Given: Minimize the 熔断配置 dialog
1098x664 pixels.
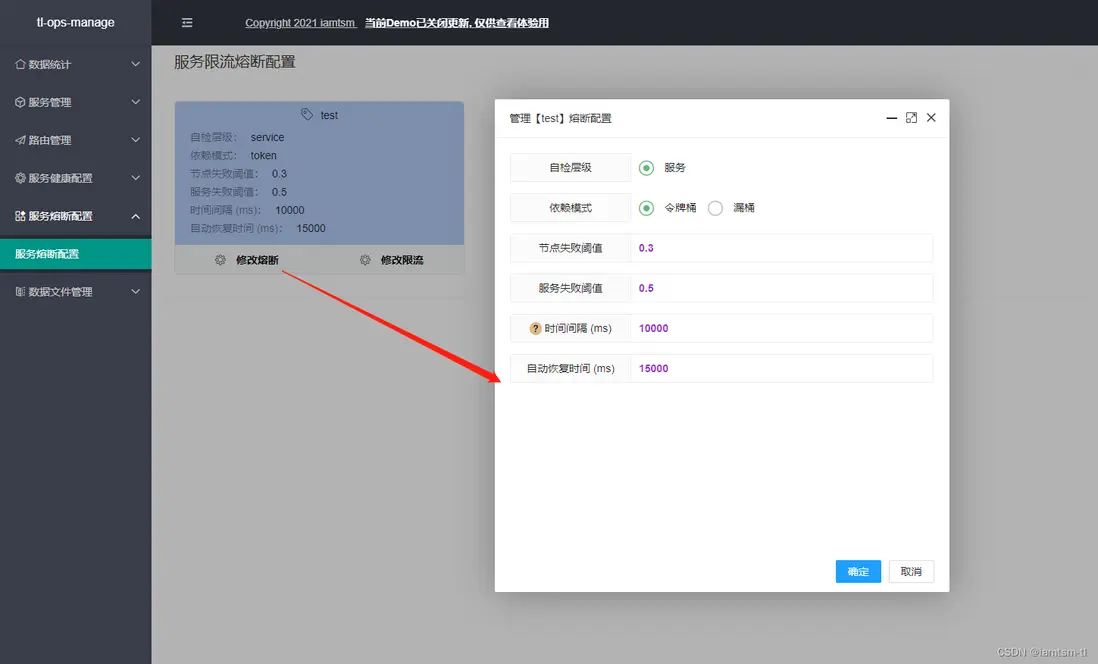Looking at the screenshot, I should point(891,118).
